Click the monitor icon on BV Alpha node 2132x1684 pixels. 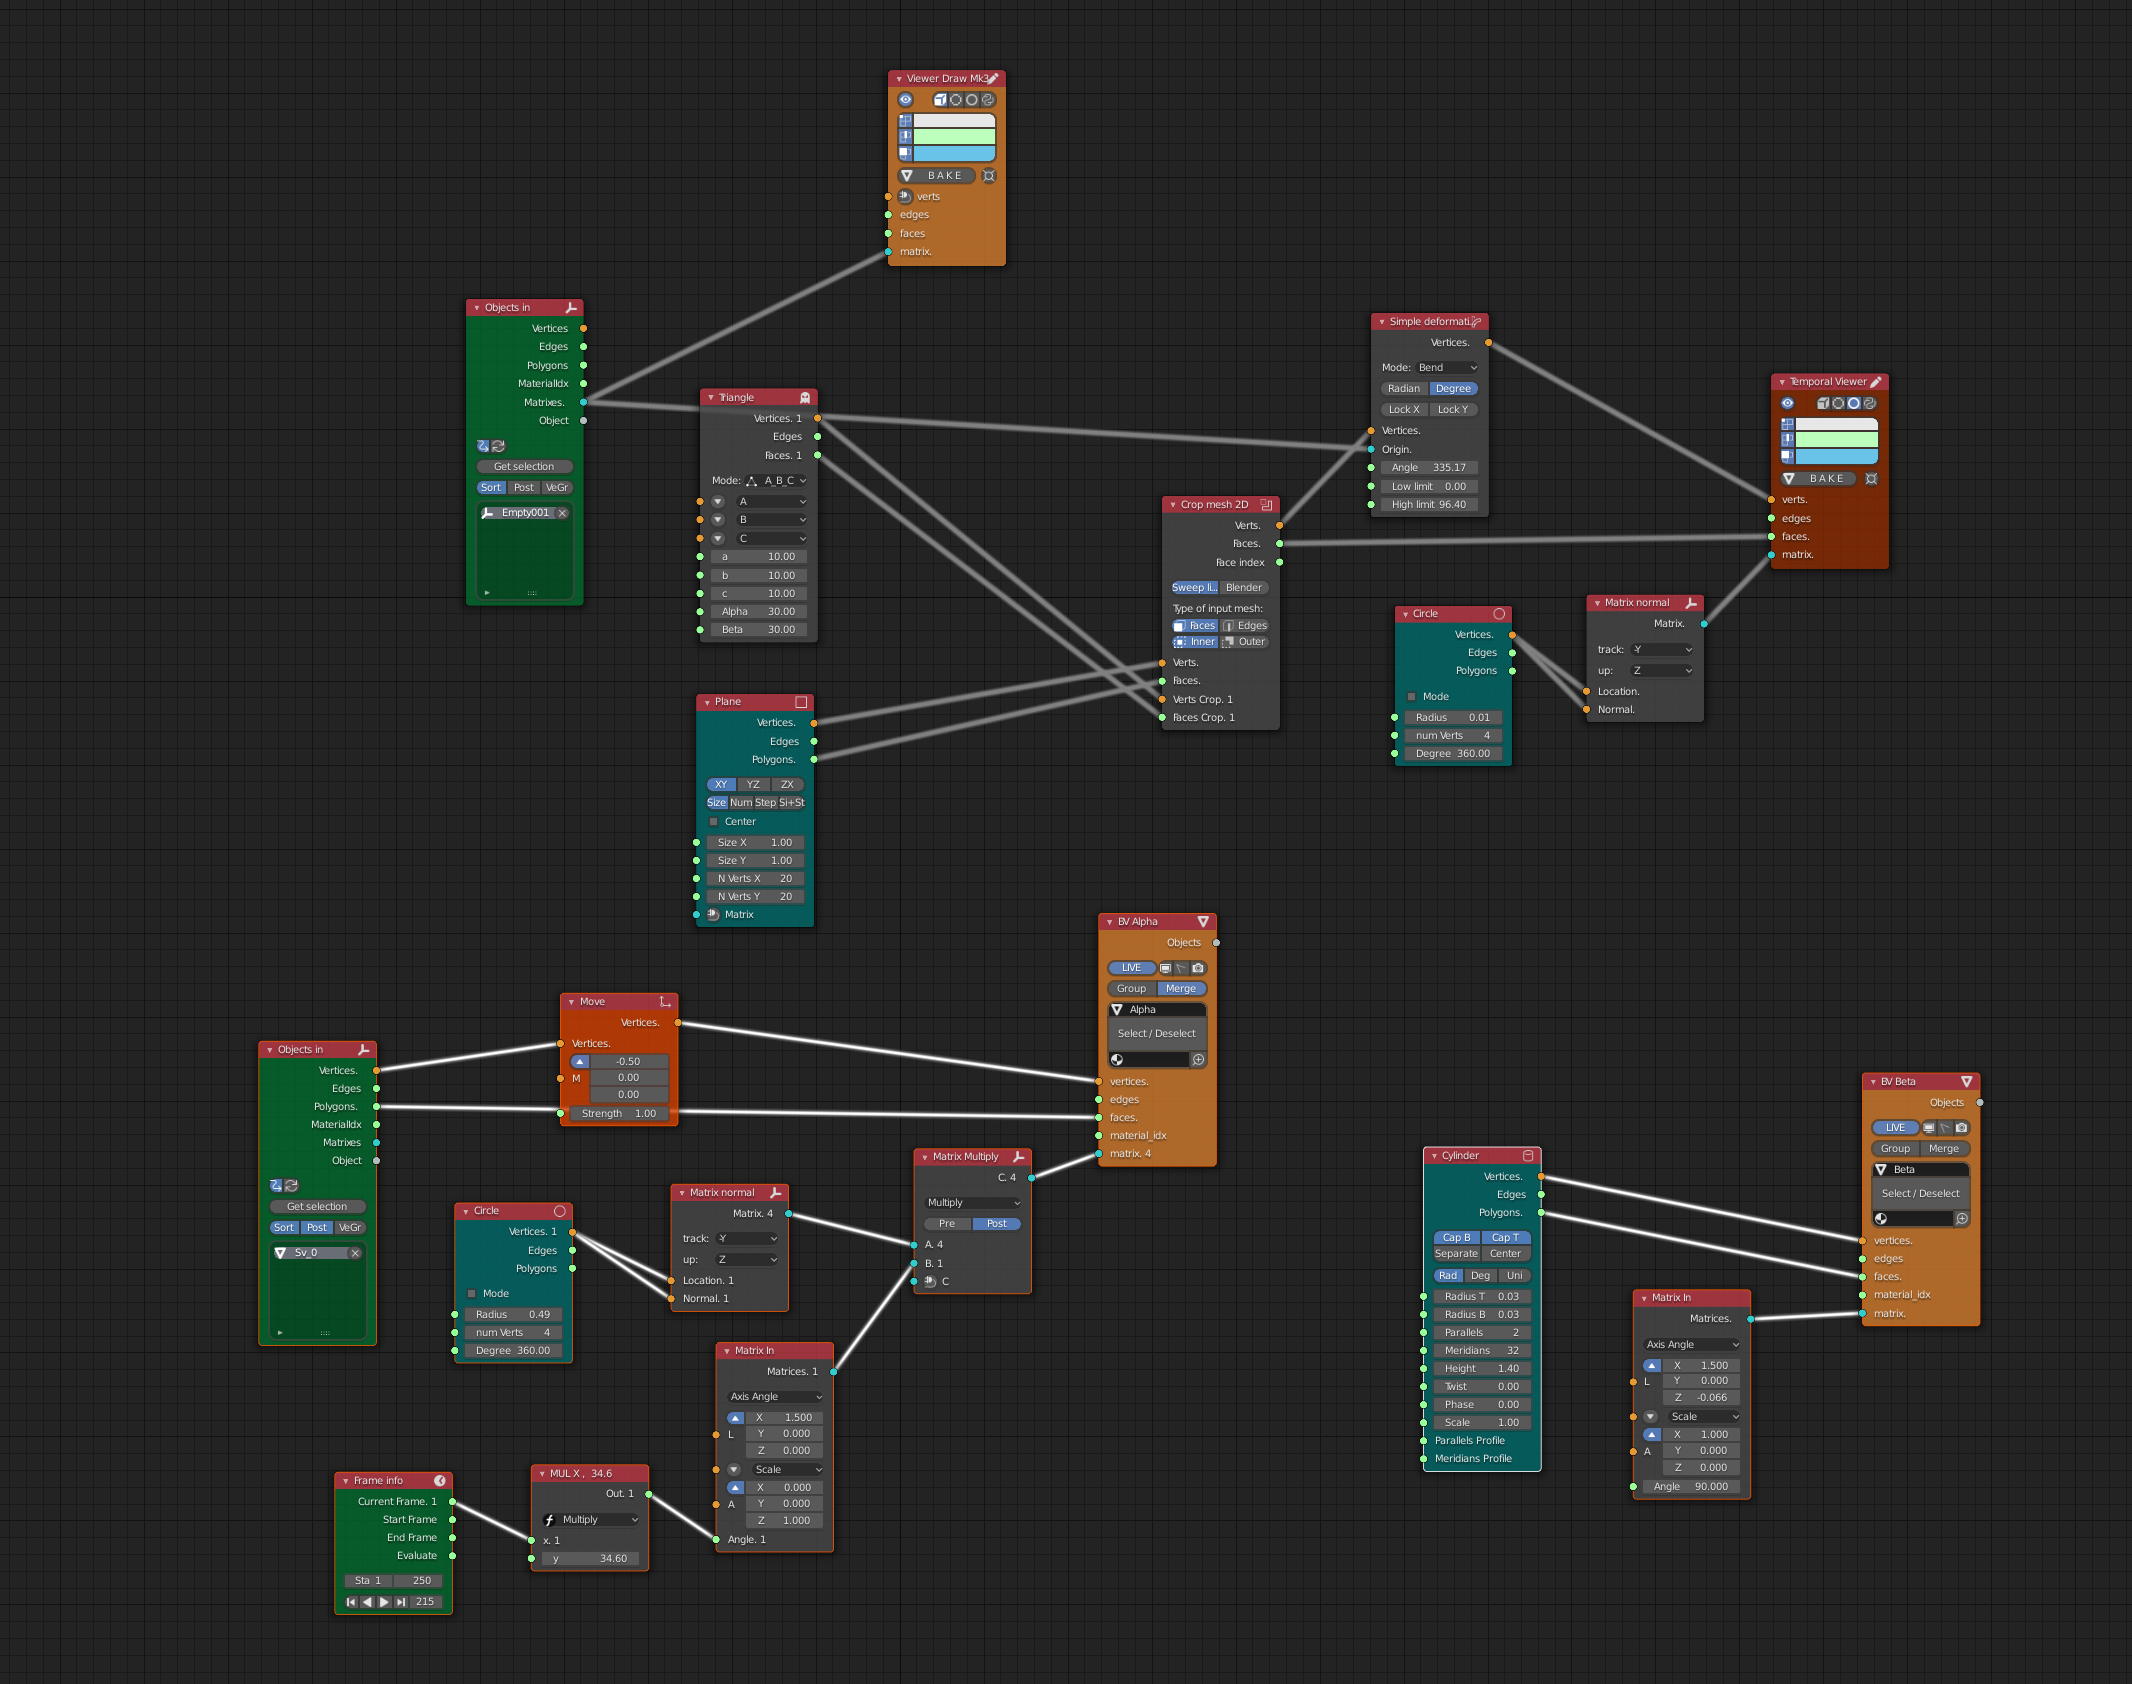coord(1165,968)
